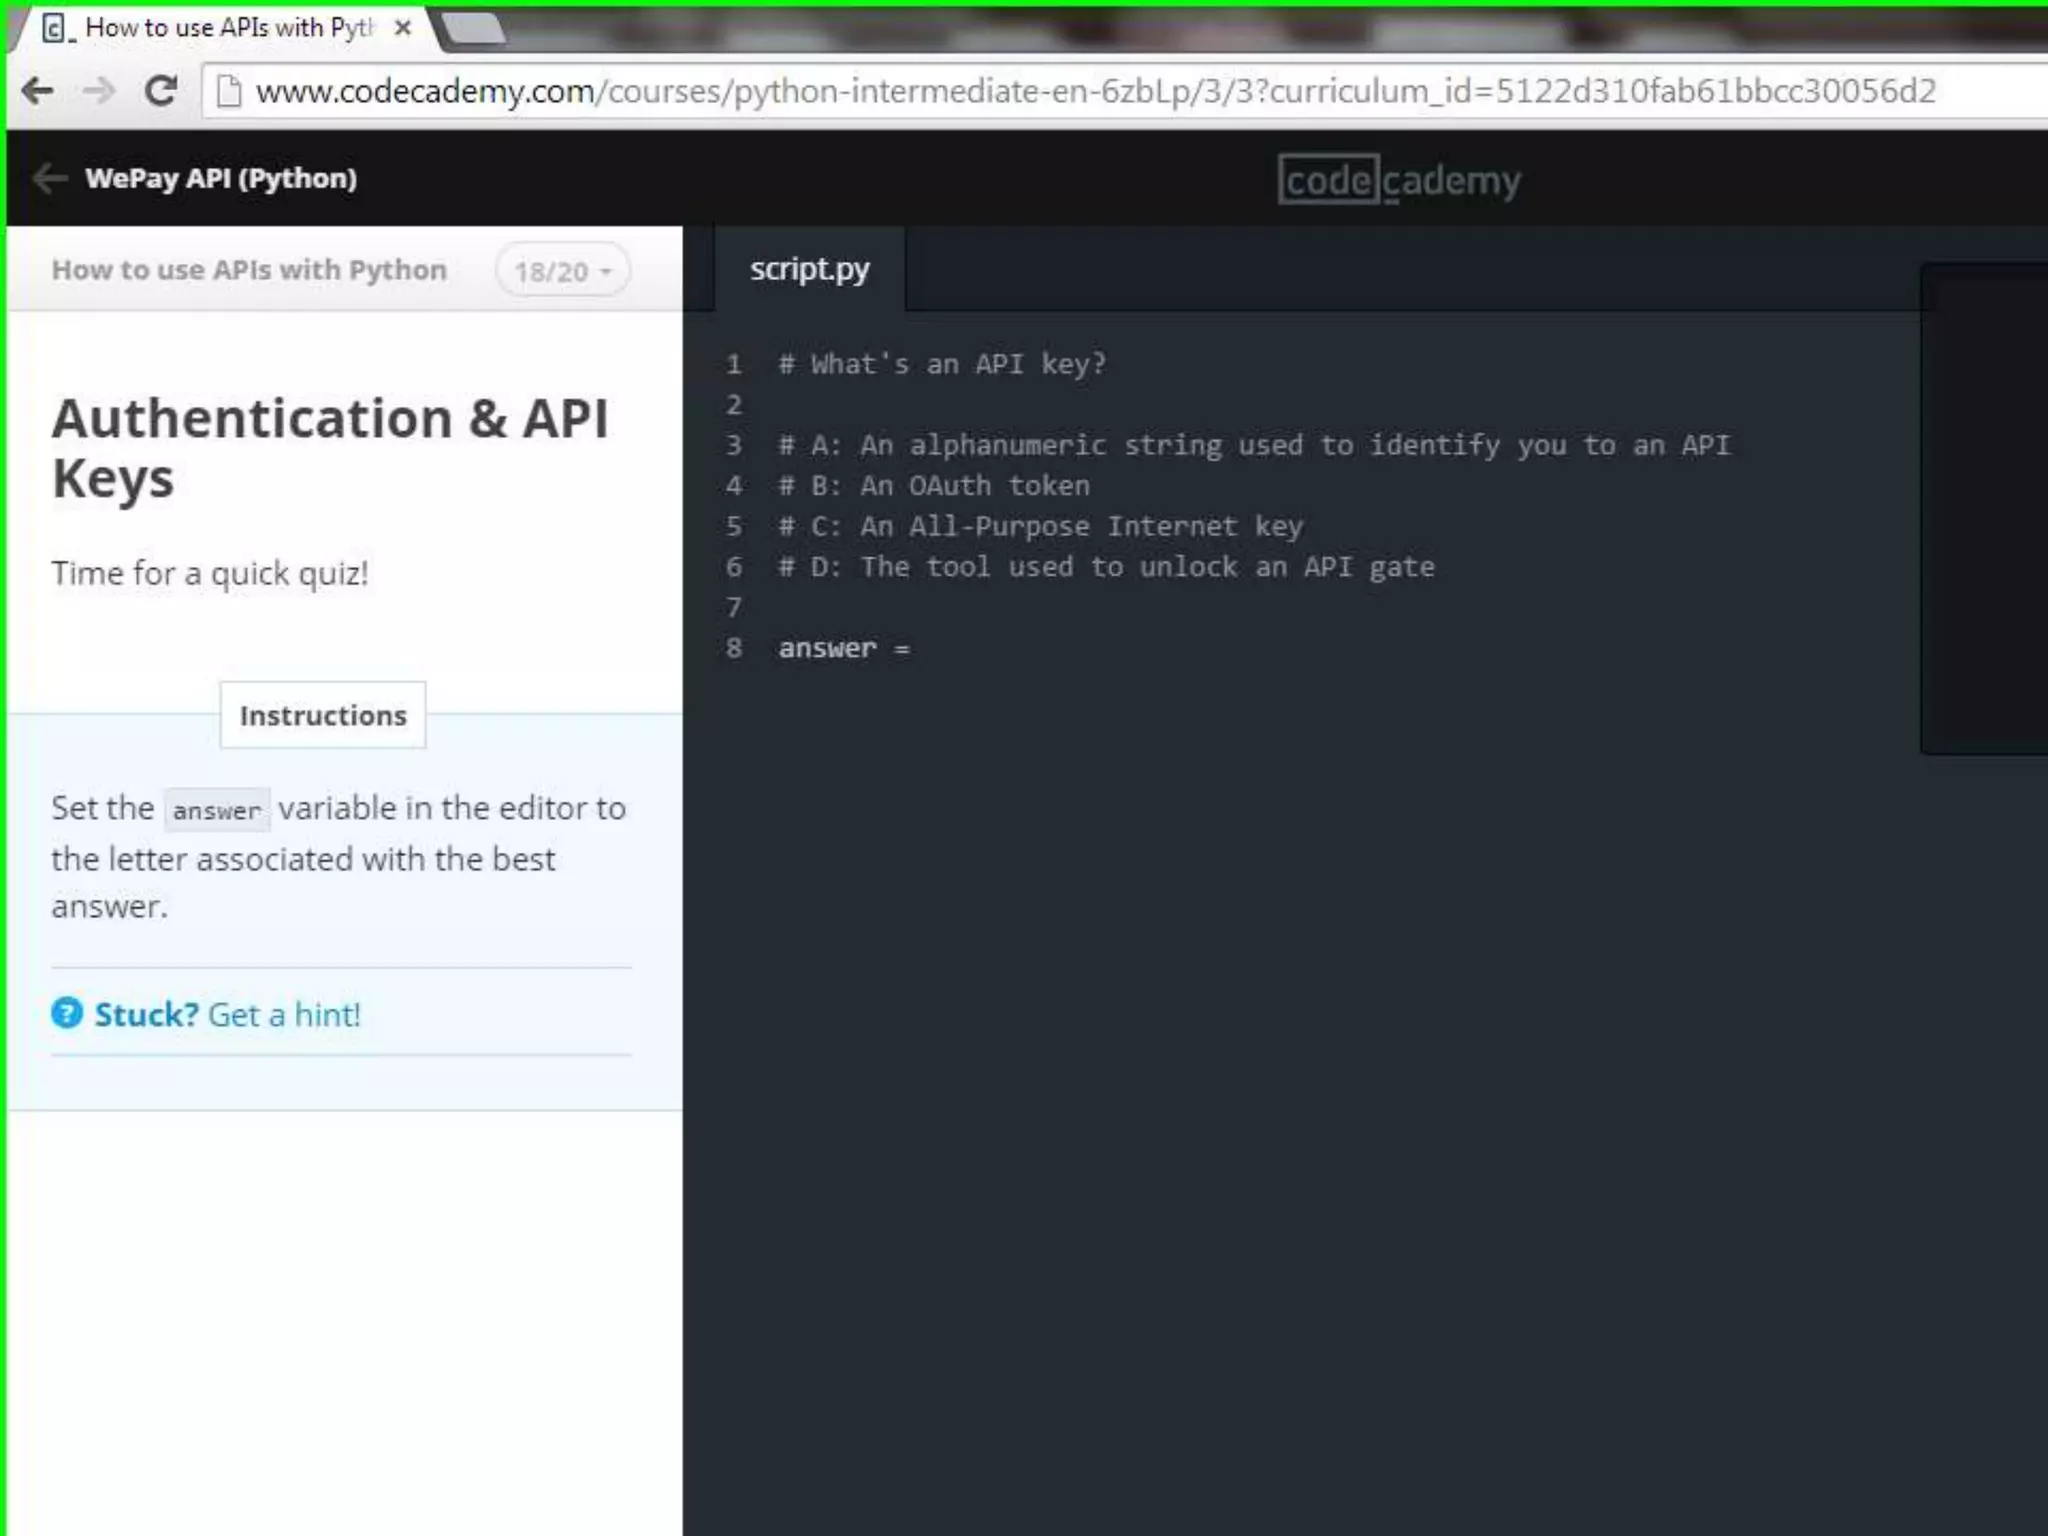Screen dimensions: 2048x1536
Task: Select the script.py editor tab
Action: click(x=810, y=269)
